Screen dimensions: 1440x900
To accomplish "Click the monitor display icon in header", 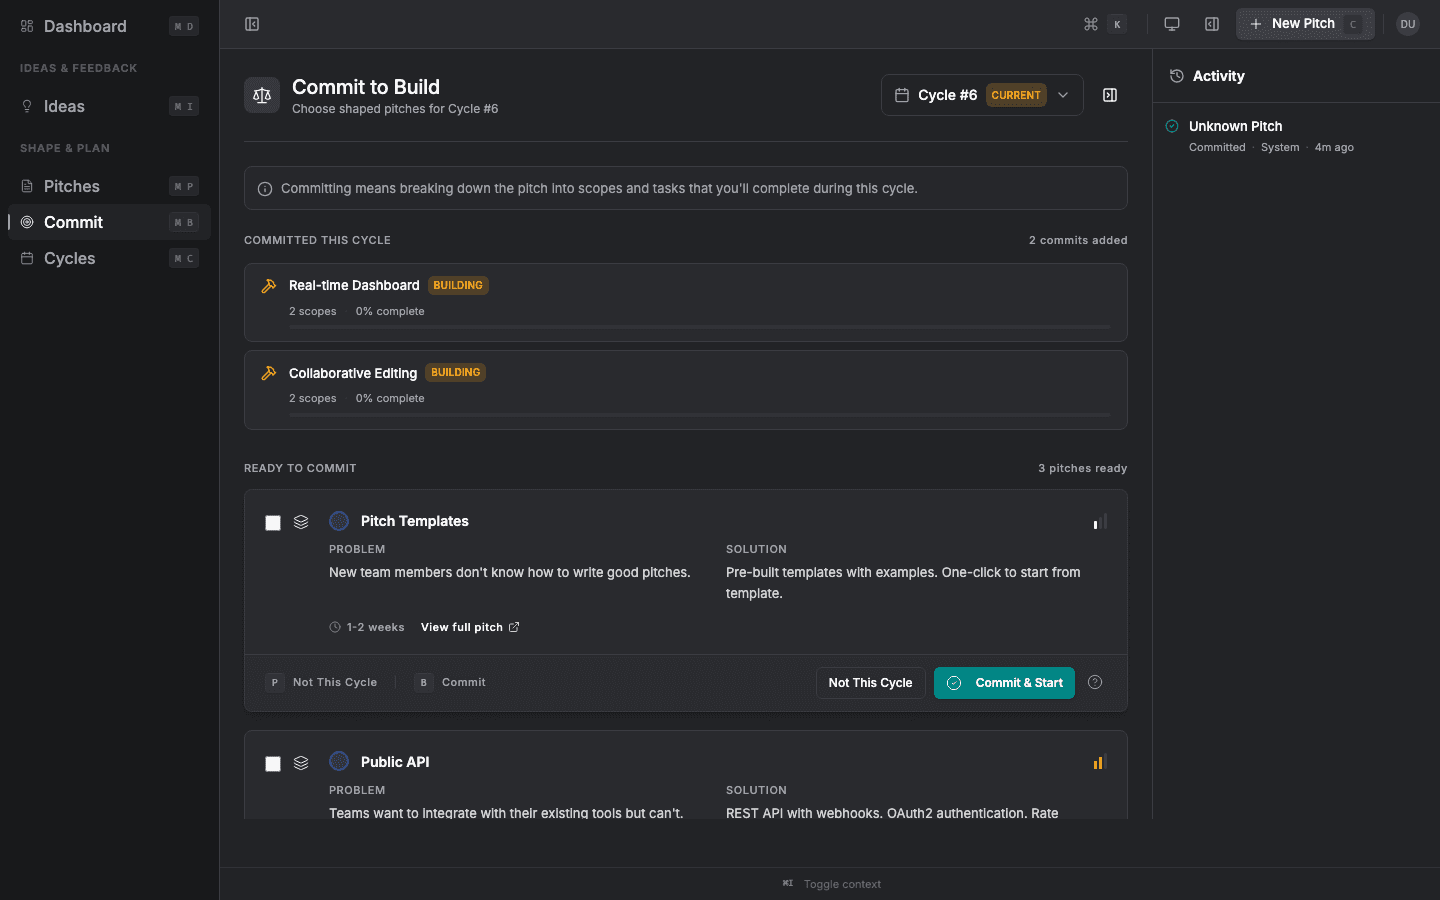I will tap(1172, 24).
